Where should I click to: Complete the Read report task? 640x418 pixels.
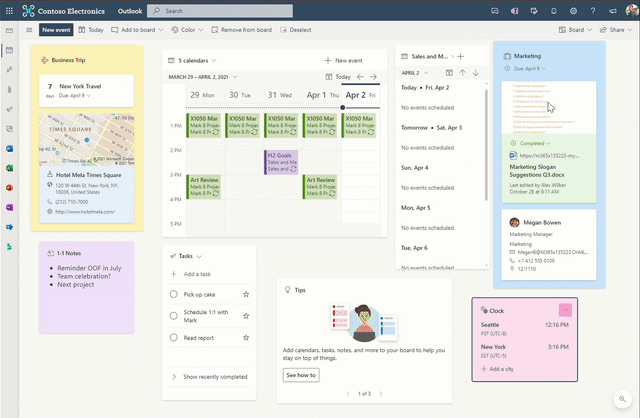click(173, 338)
